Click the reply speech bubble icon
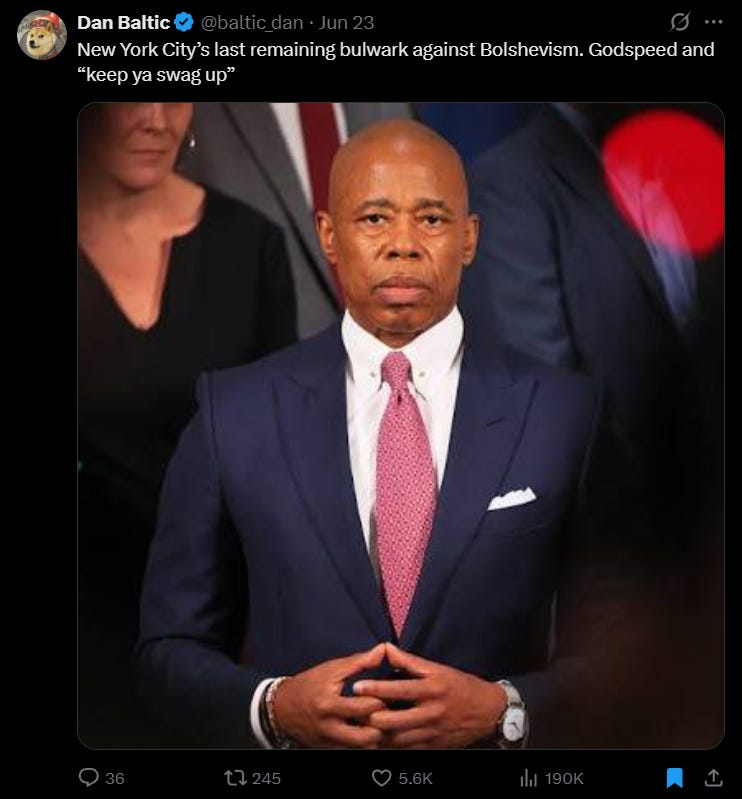 click(89, 778)
